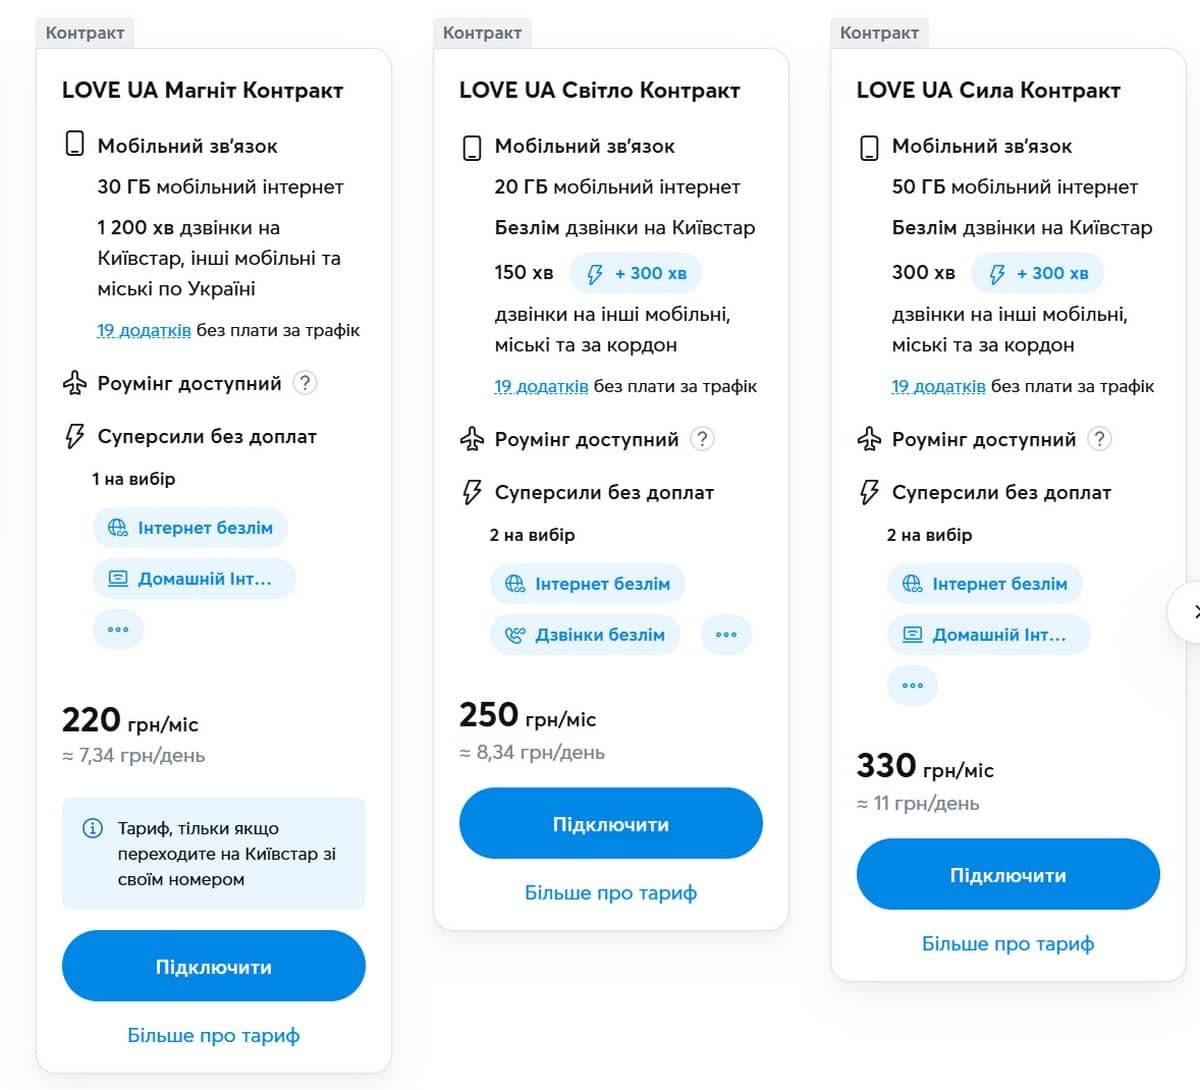Open roaming help question mark in Сила card
This screenshot has height=1090, width=1200.
[1099, 439]
